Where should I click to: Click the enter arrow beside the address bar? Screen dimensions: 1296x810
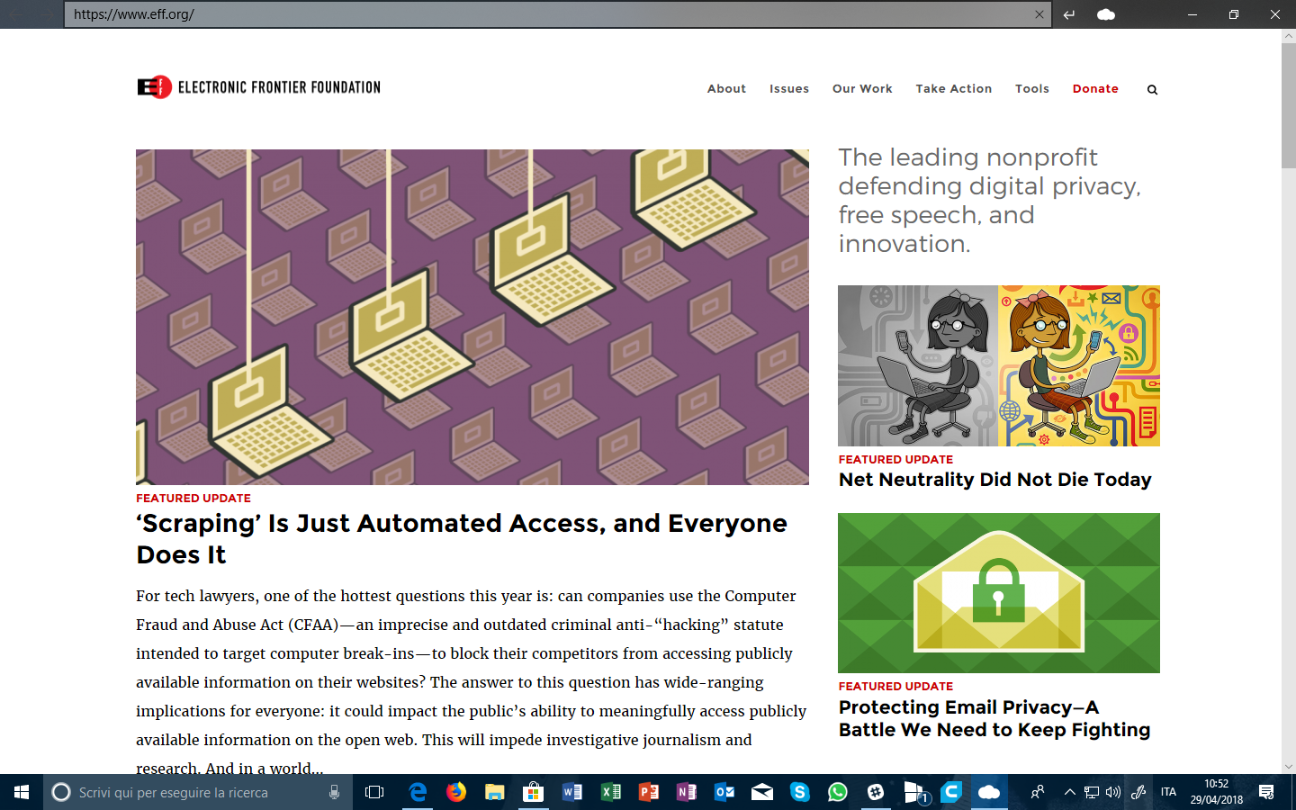[1069, 14]
